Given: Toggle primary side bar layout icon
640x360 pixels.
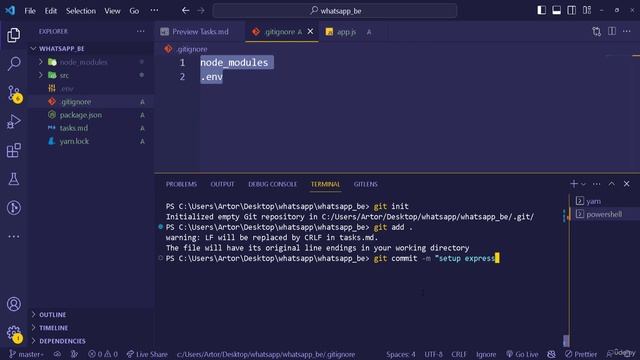Looking at the screenshot, I should (541, 11).
